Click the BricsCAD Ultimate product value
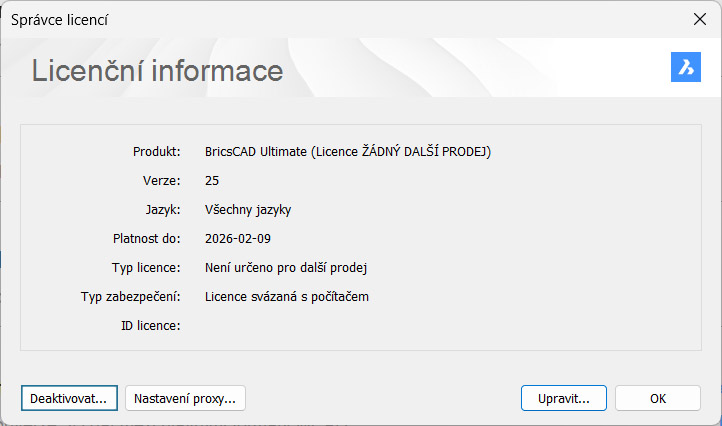The height and width of the screenshot is (426, 722). pos(348,152)
